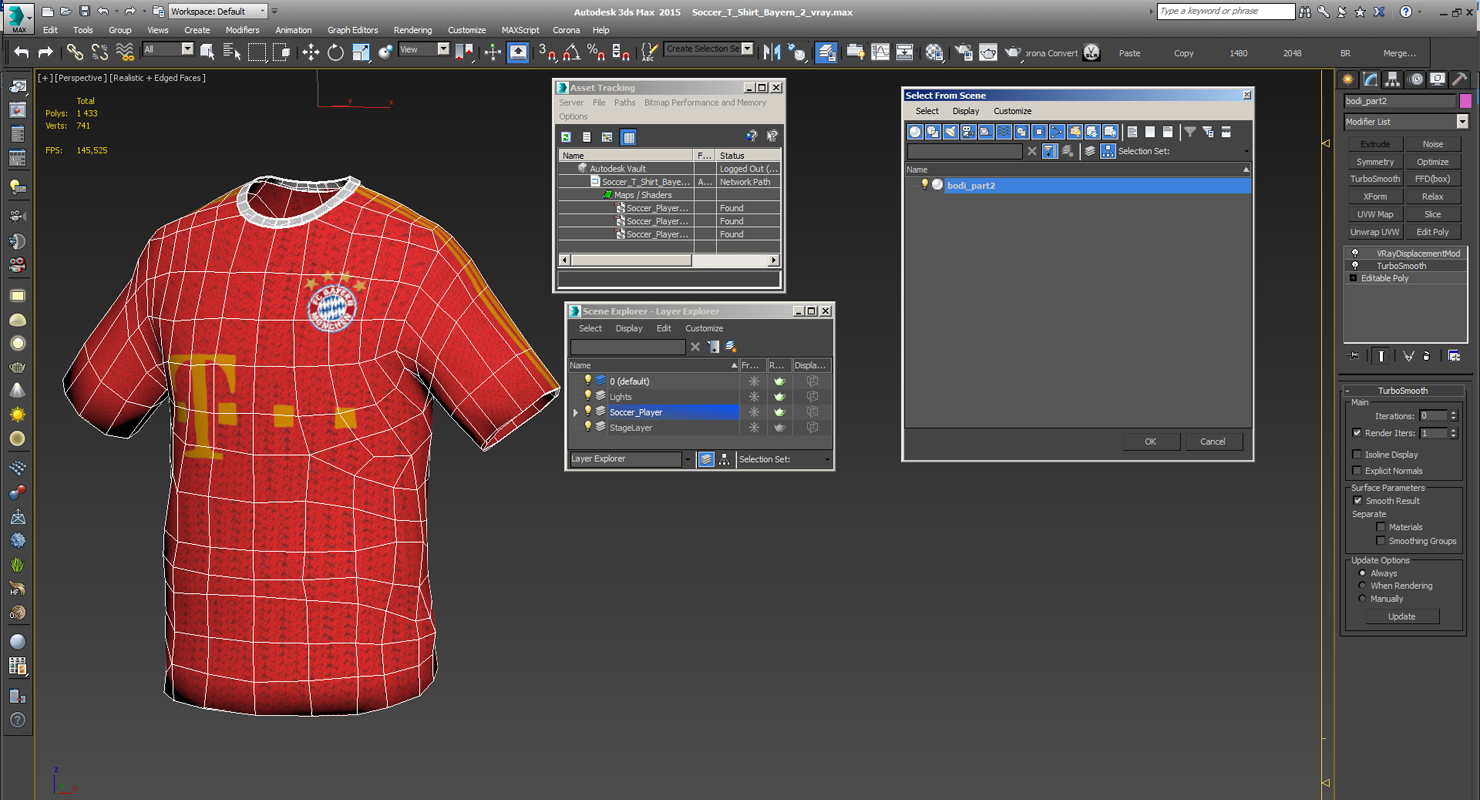Screen dimensions: 1480x800
Task: Switch to the Utilities command panel tab
Action: tap(1459, 79)
